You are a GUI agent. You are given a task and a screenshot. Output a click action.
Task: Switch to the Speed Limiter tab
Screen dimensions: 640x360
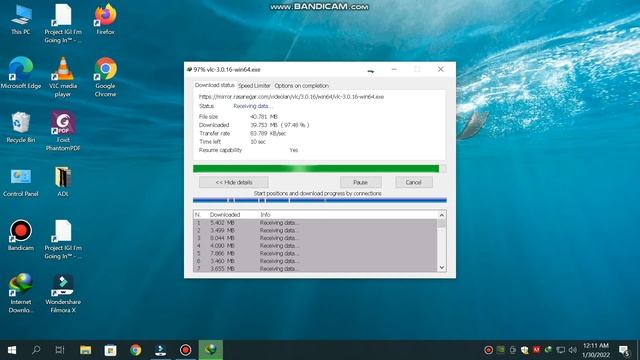pyautogui.click(x=254, y=86)
